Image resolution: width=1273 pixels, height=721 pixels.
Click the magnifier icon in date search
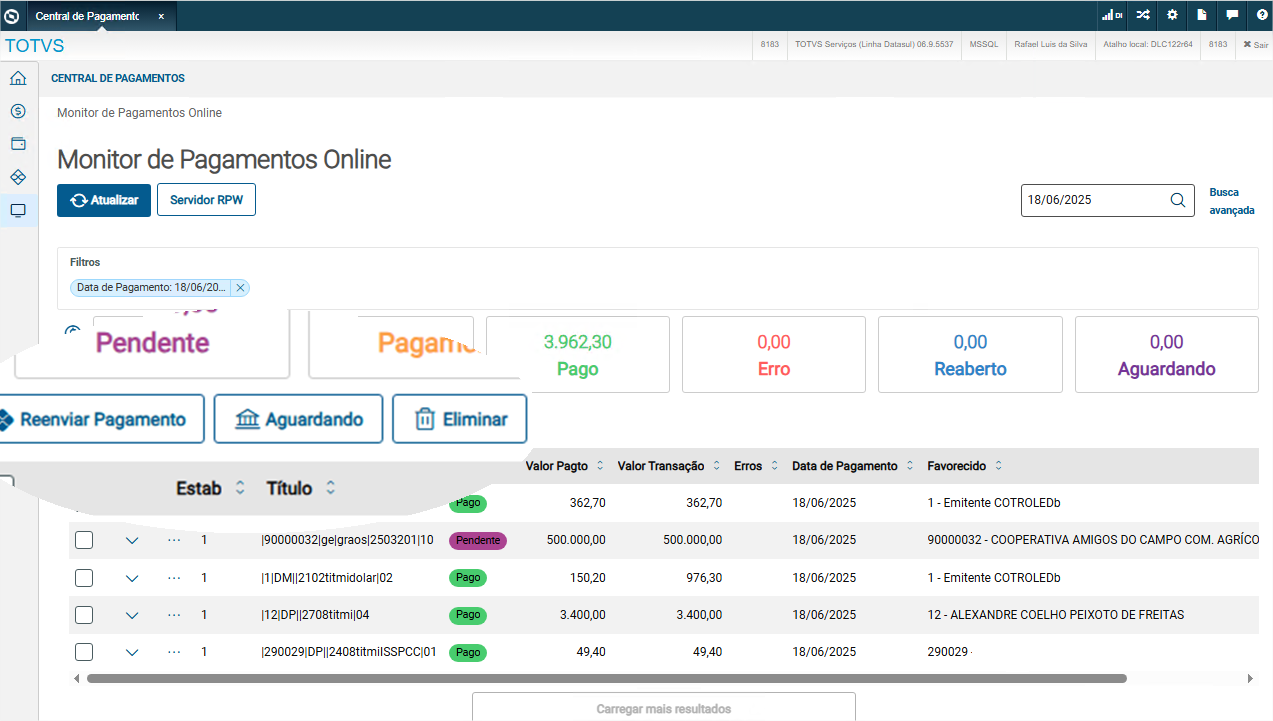click(x=1178, y=200)
